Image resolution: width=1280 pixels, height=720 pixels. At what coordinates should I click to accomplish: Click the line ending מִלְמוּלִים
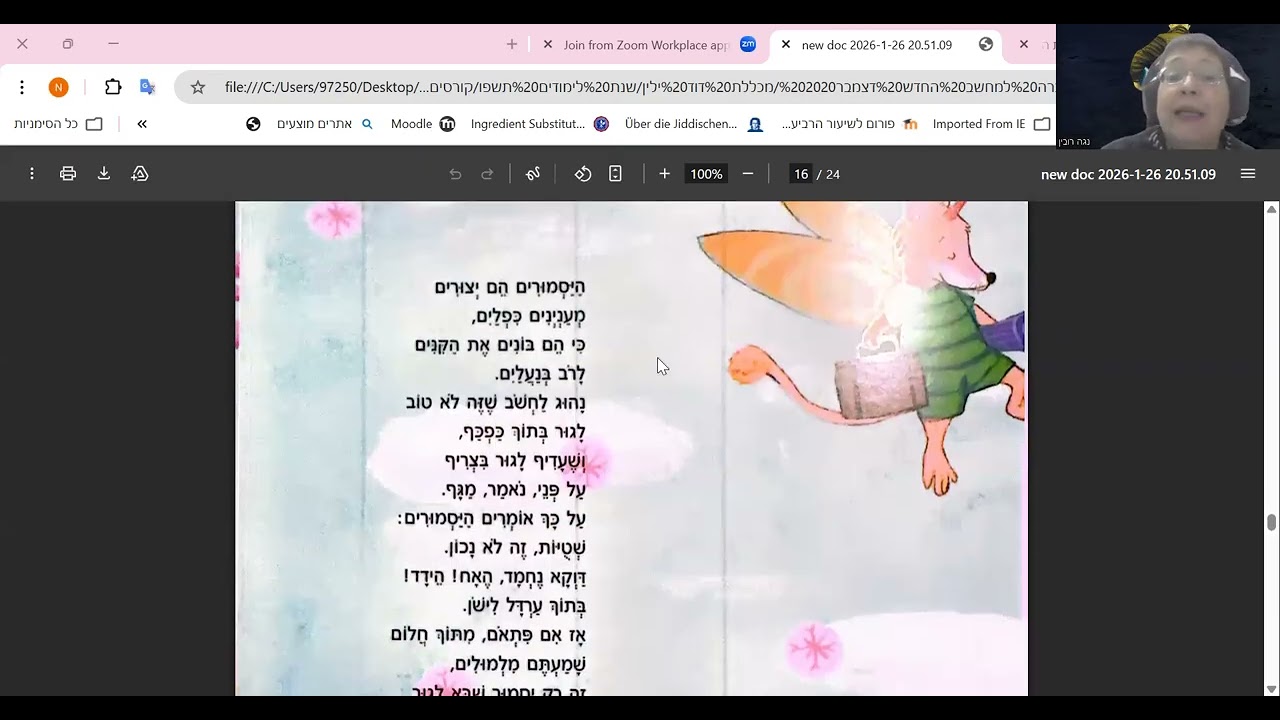point(518,664)
